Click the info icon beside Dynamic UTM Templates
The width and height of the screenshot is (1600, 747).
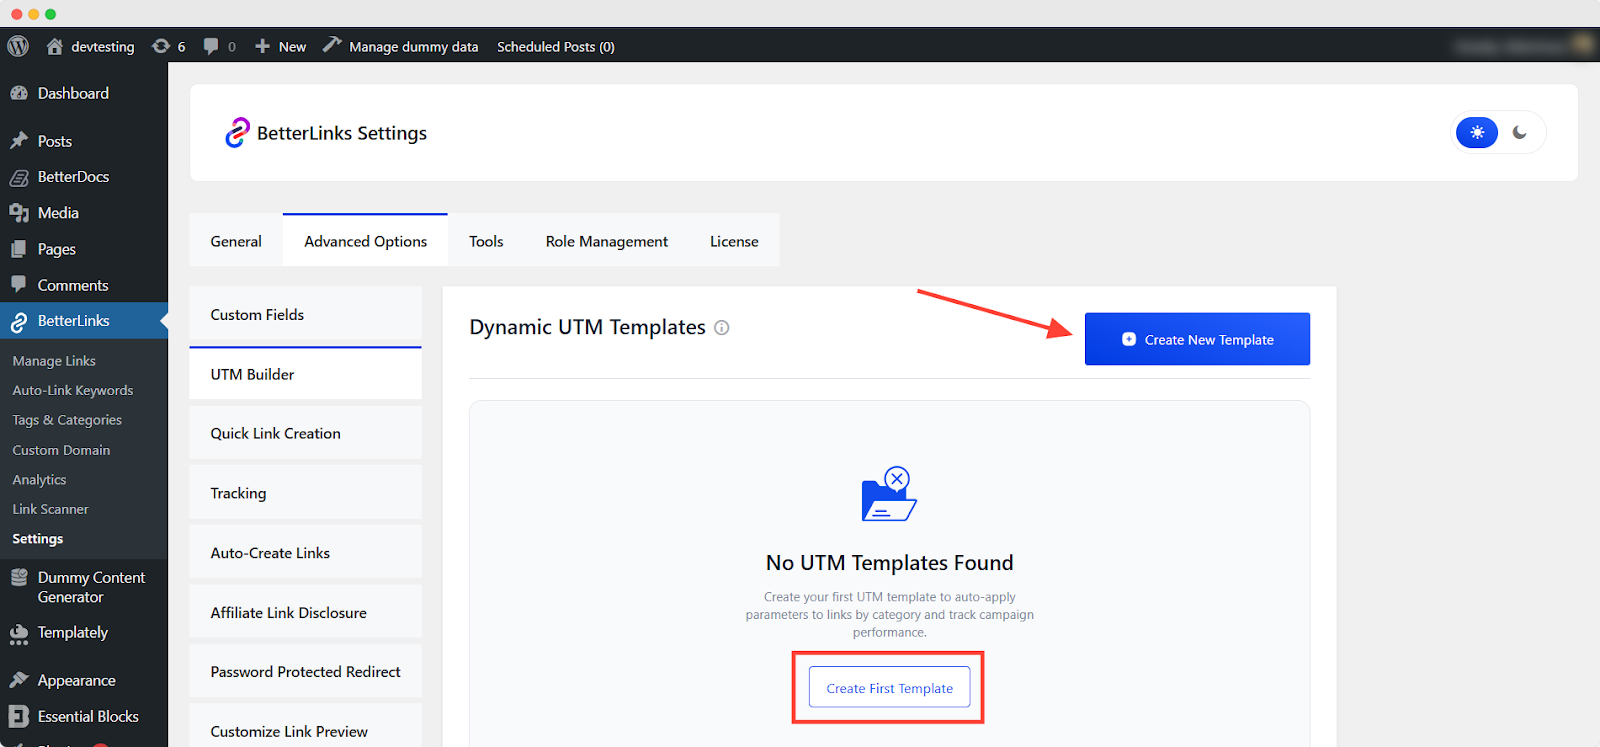721,328
